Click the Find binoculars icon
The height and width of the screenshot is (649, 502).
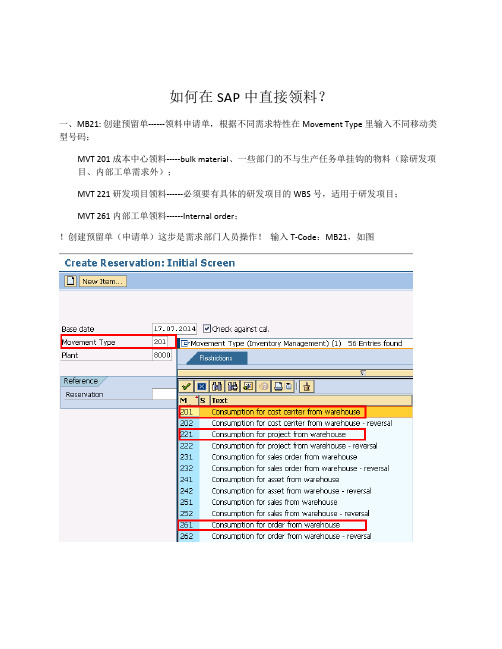click(217, 387)
